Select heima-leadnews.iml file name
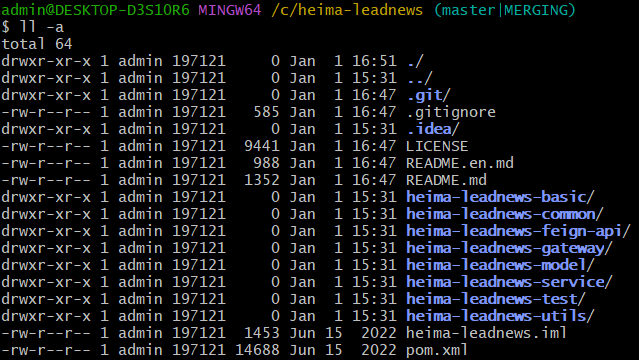The width and height of the screenshot is (639, 360). 486,333
